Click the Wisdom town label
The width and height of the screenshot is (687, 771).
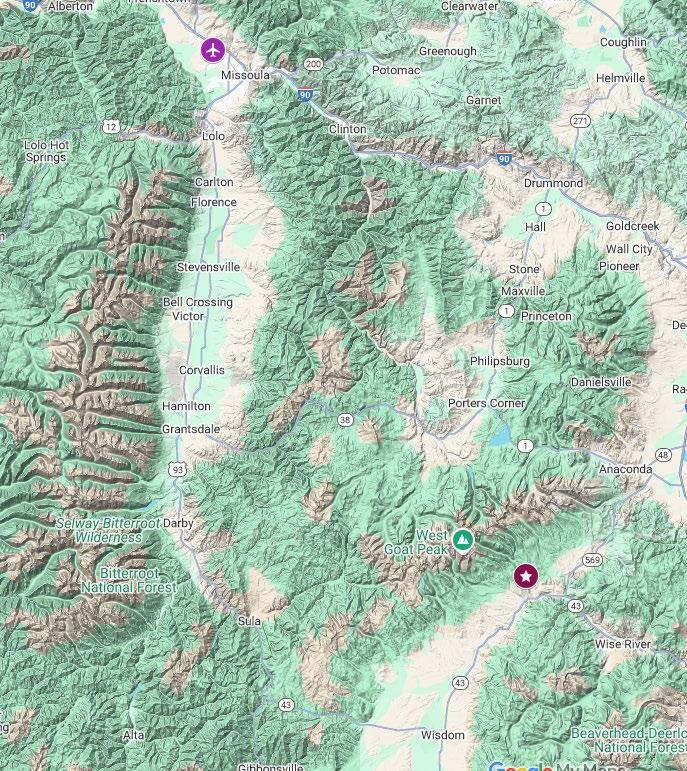click(443, 735)
